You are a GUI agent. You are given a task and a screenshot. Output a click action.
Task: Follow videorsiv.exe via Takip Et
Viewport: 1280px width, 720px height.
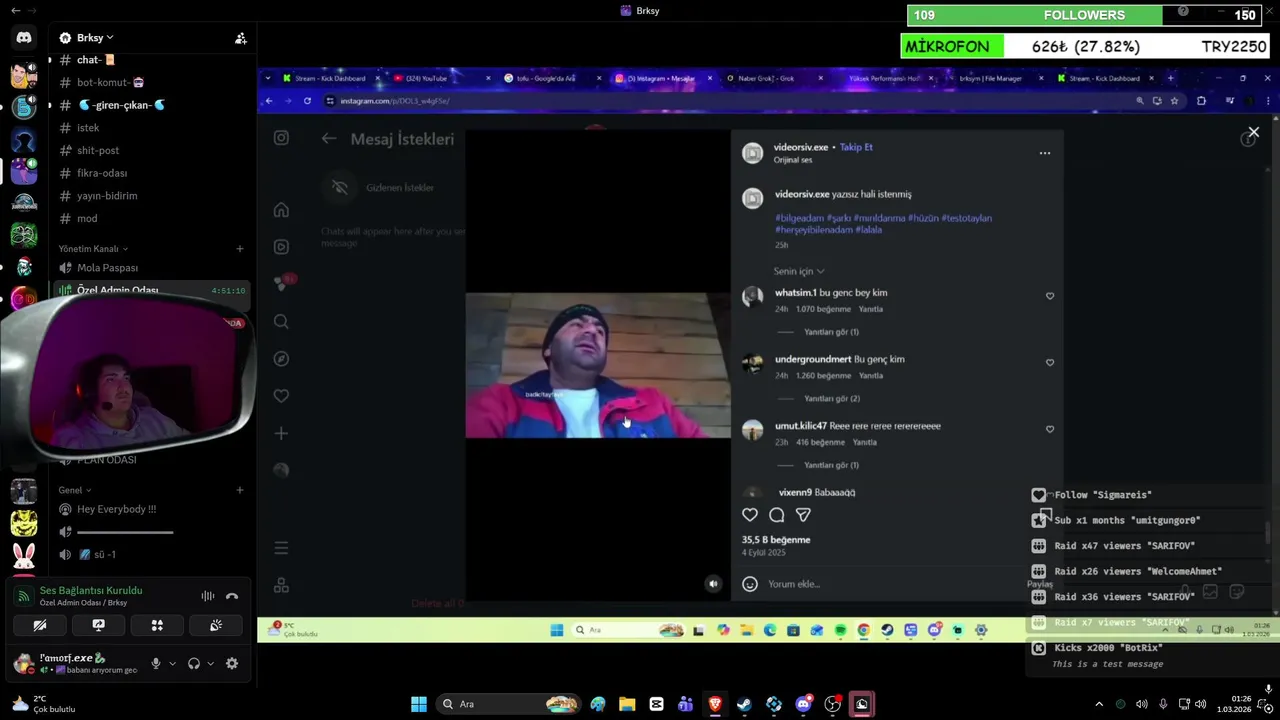click(x=856, y=147)
